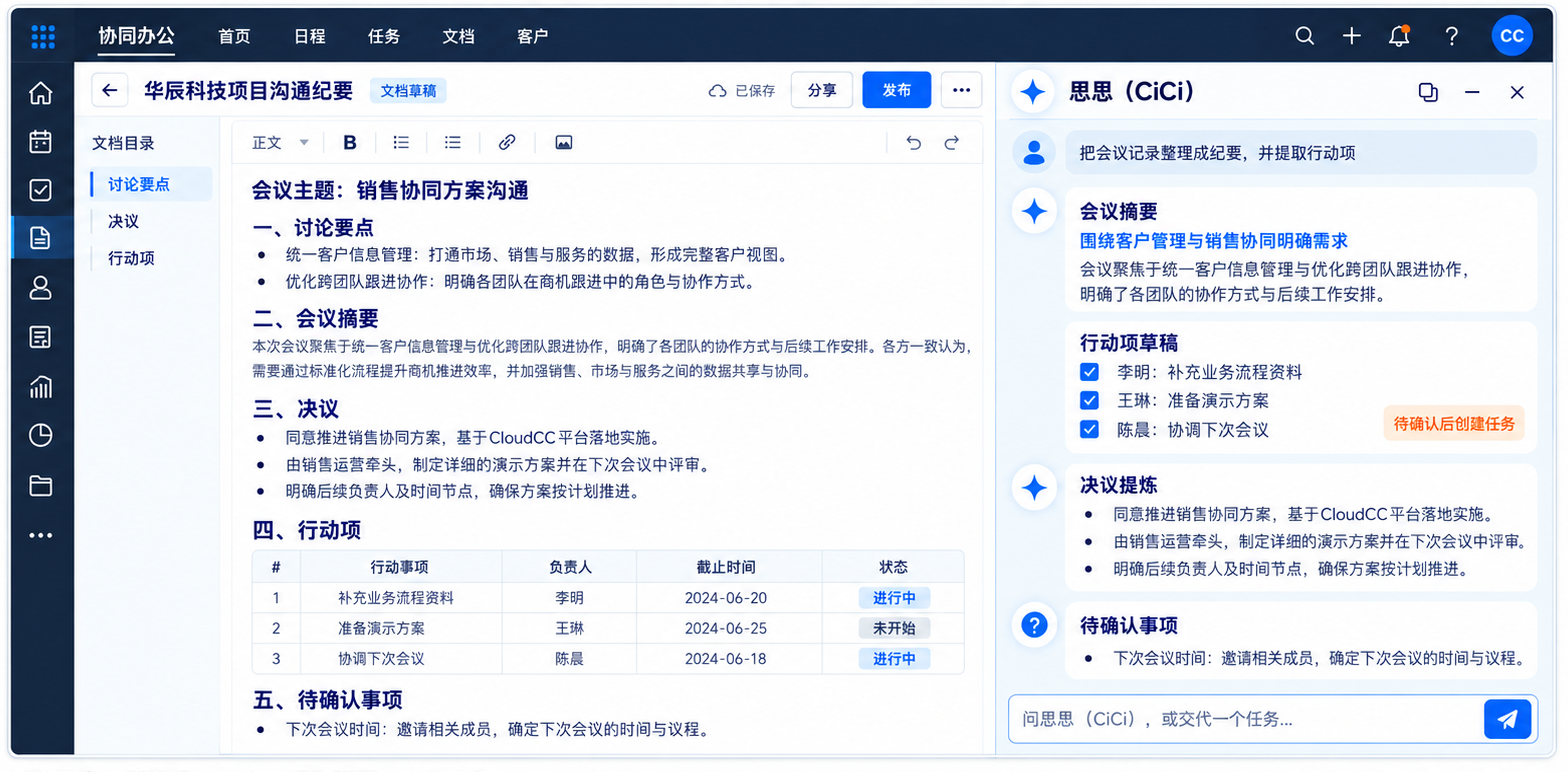
Task: Click the redo arrow
Action: pyautogui.click(x=952, y=142)
